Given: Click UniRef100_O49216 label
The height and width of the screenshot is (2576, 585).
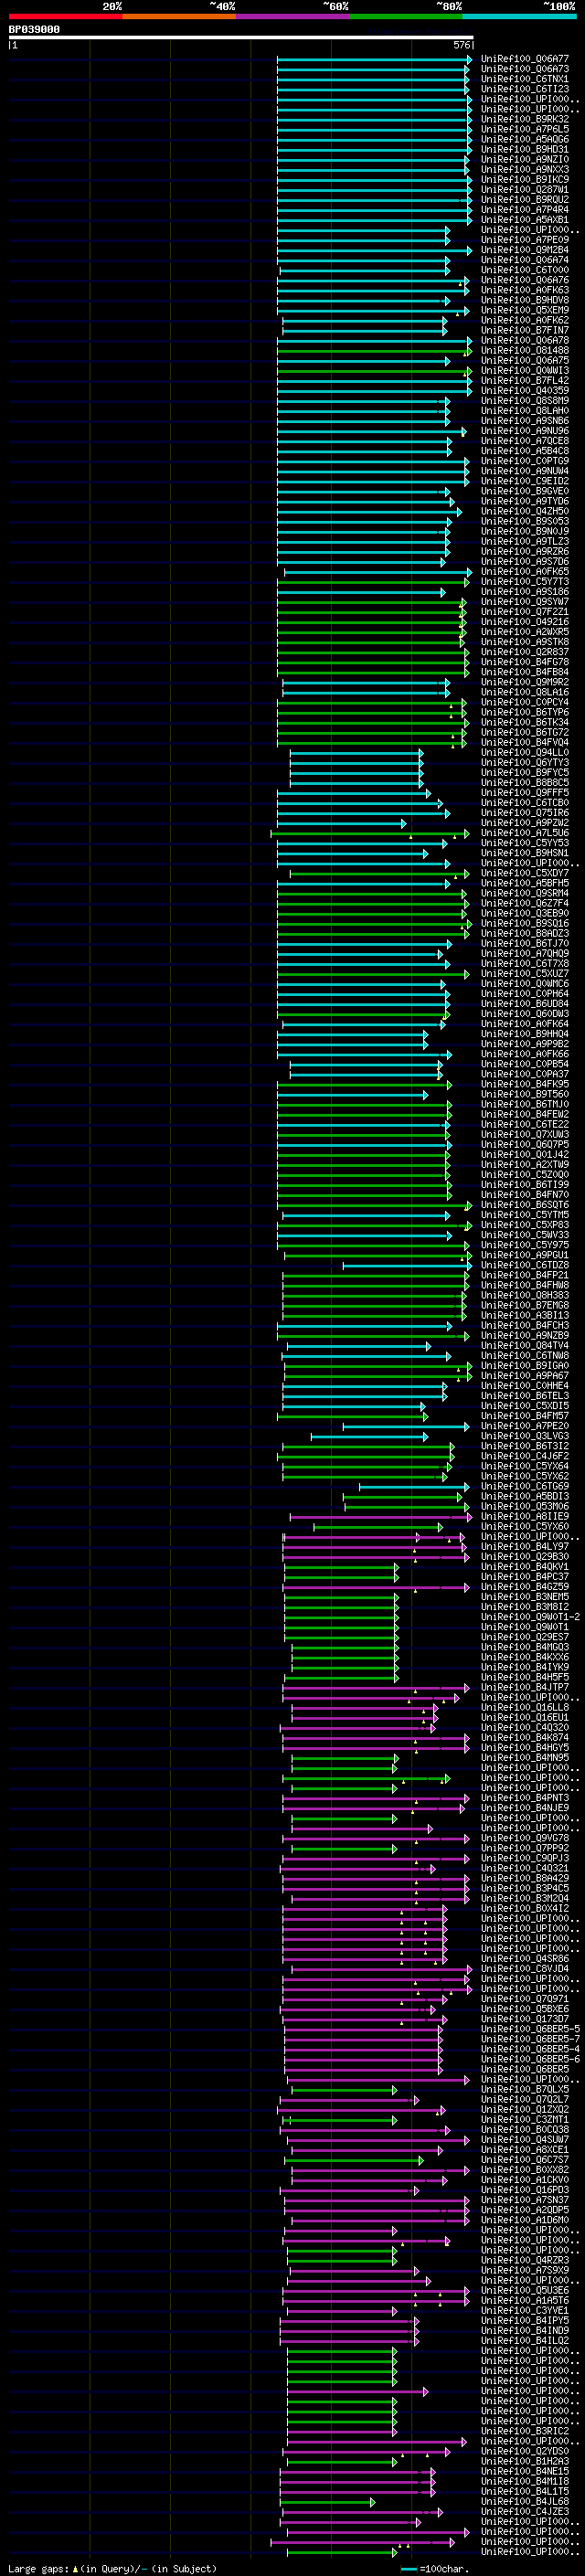Looking at the screenshot, I should point(525,622).
